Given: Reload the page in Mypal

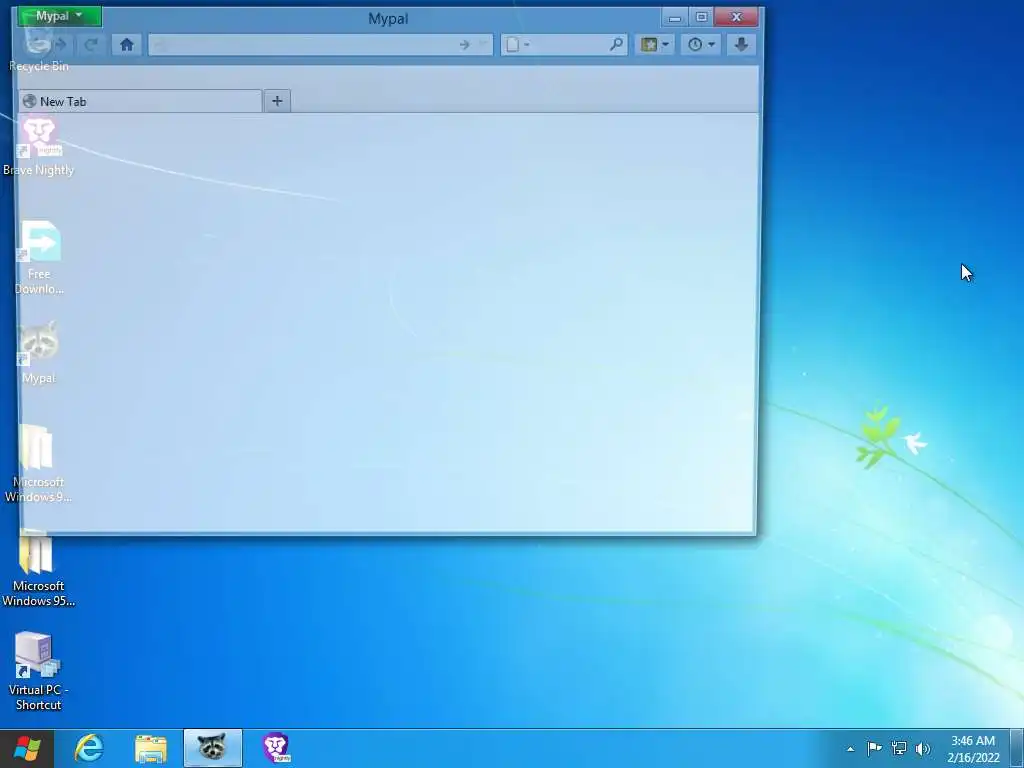Looking at the screenshot, I should [x=91, y=44].
